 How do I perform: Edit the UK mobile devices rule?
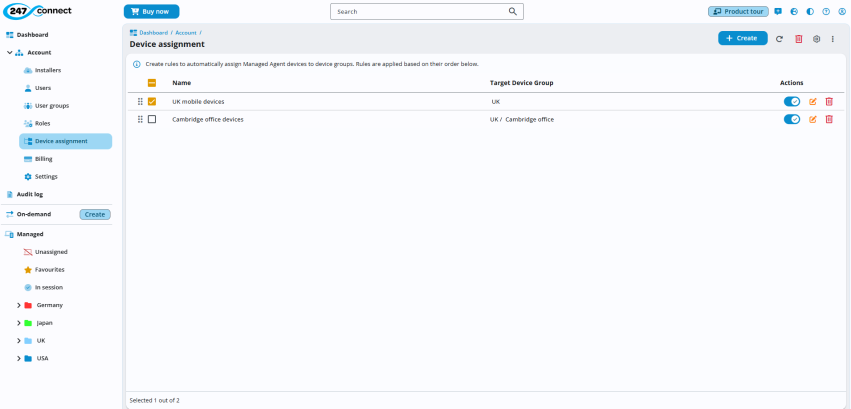point(812,101)
